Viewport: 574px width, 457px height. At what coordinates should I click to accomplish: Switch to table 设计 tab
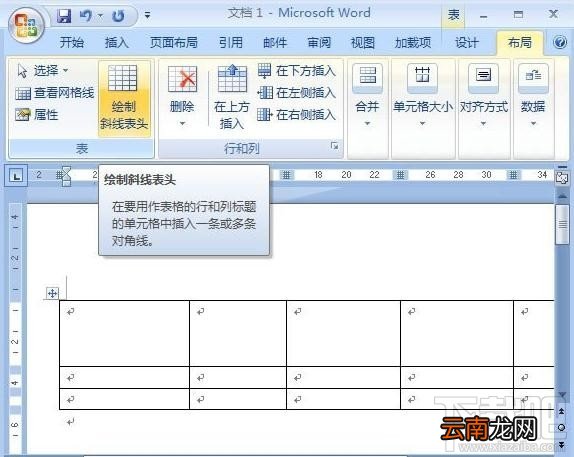tap(467, 42)
